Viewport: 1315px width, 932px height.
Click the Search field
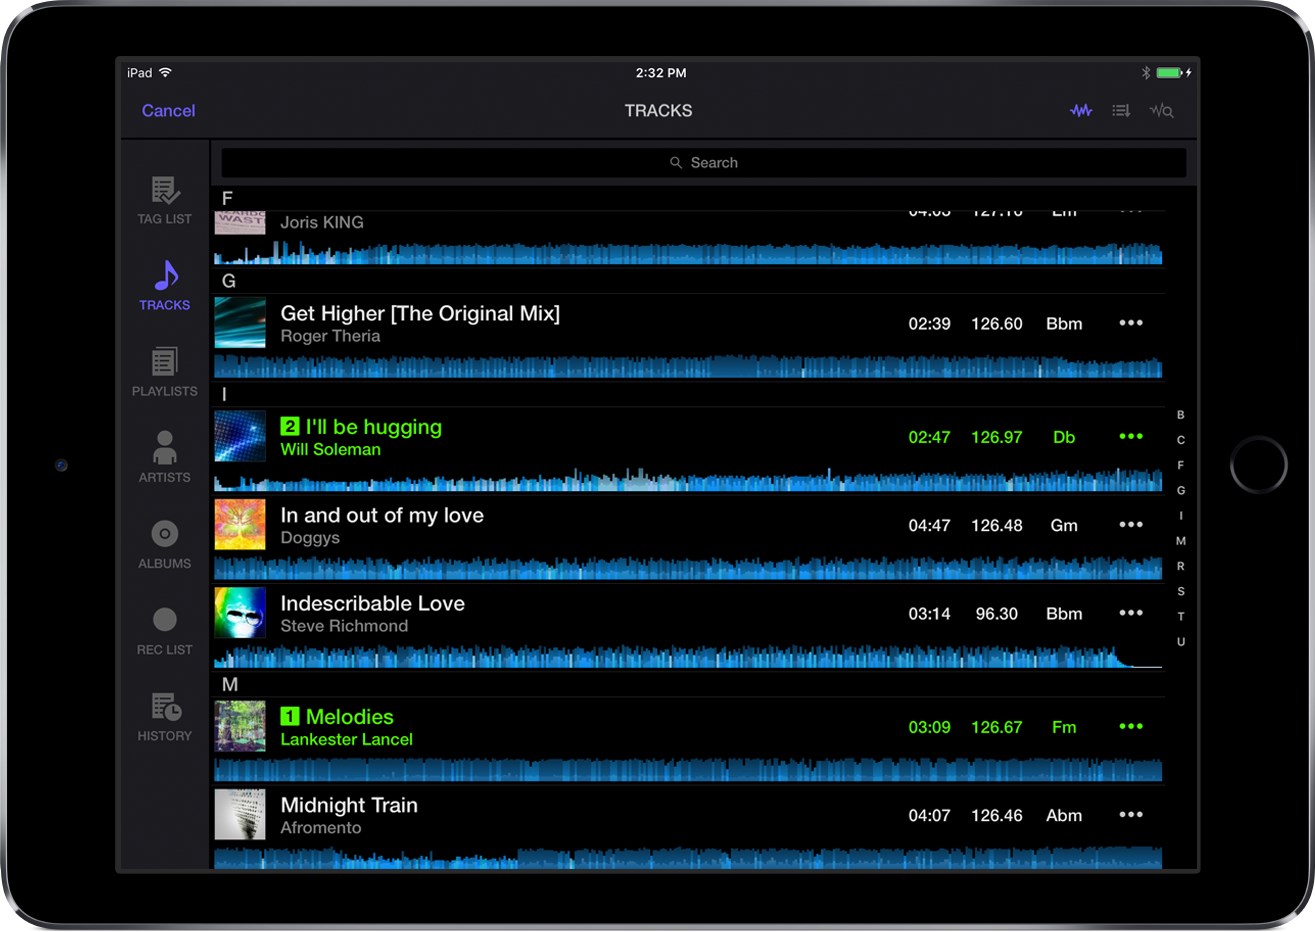pyautogui.click(x=703, y=162)
